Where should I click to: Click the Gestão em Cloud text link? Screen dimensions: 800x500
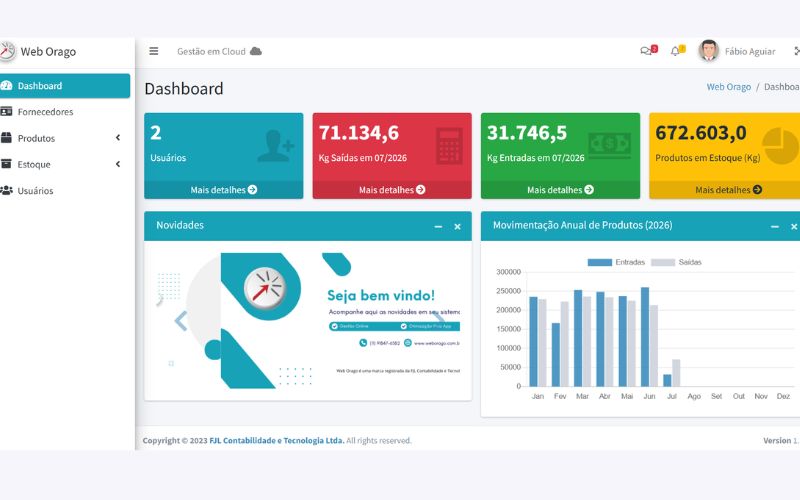coord(211,51)
